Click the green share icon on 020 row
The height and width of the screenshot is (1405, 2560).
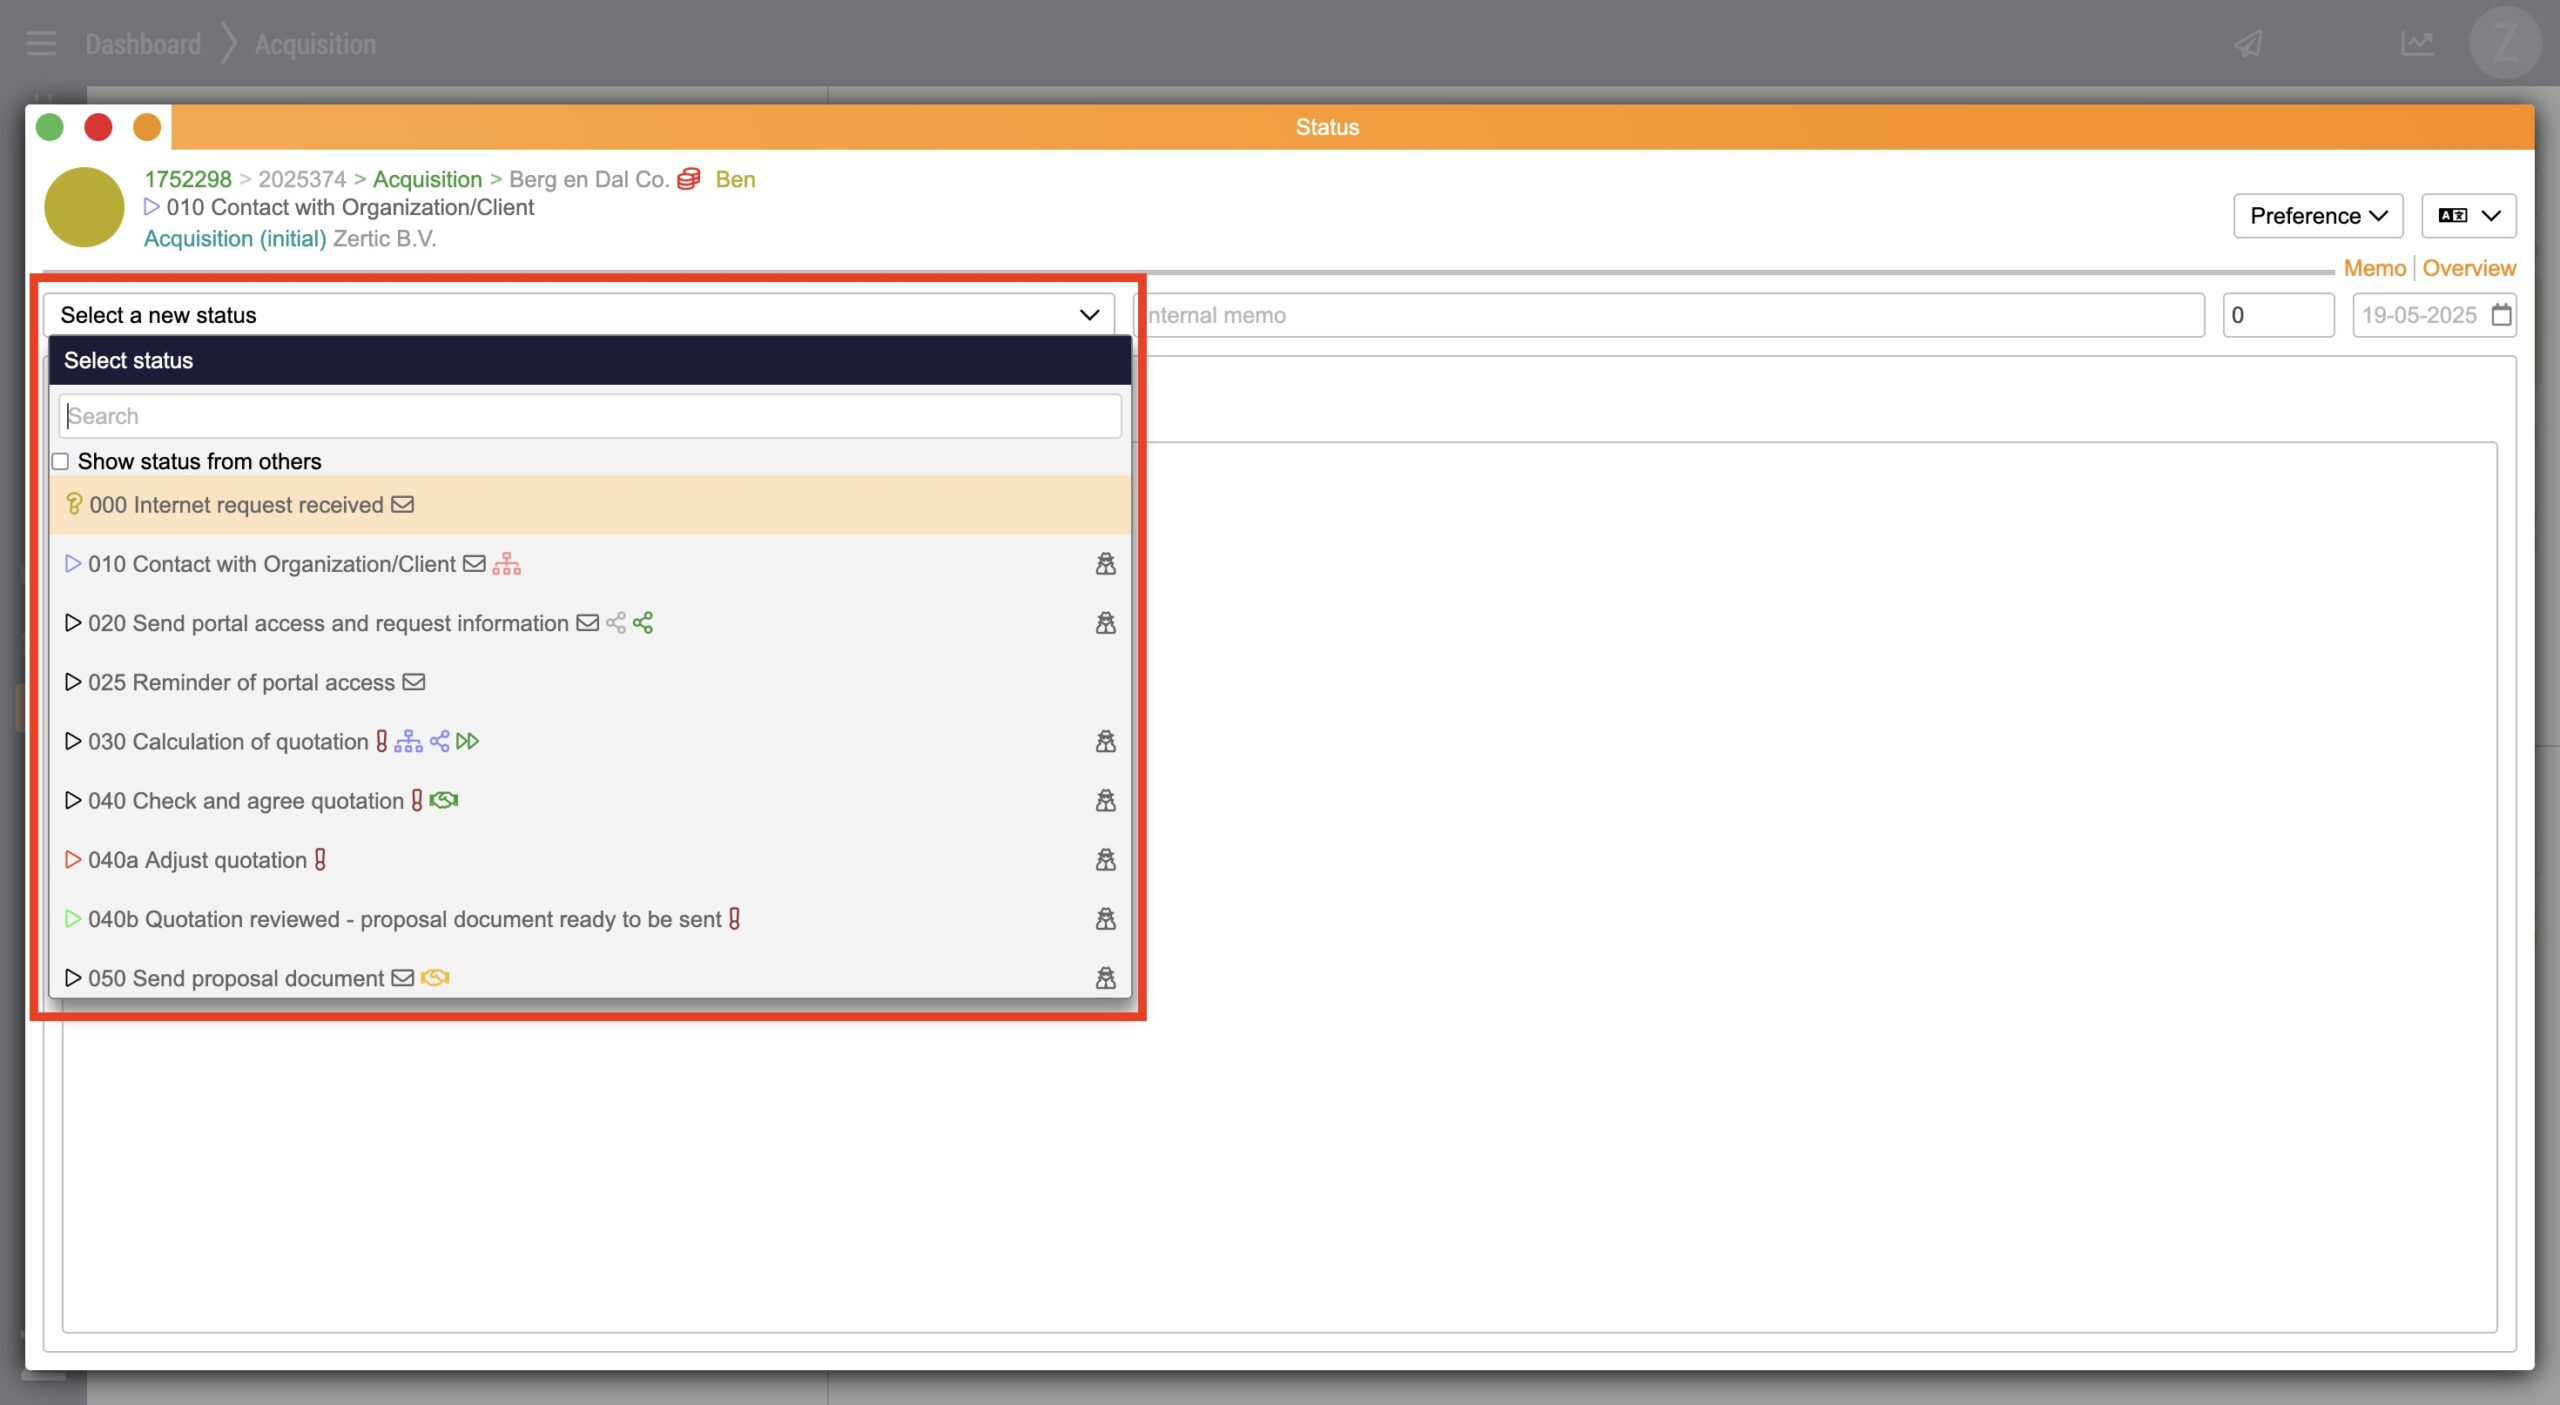coord(643,623)
